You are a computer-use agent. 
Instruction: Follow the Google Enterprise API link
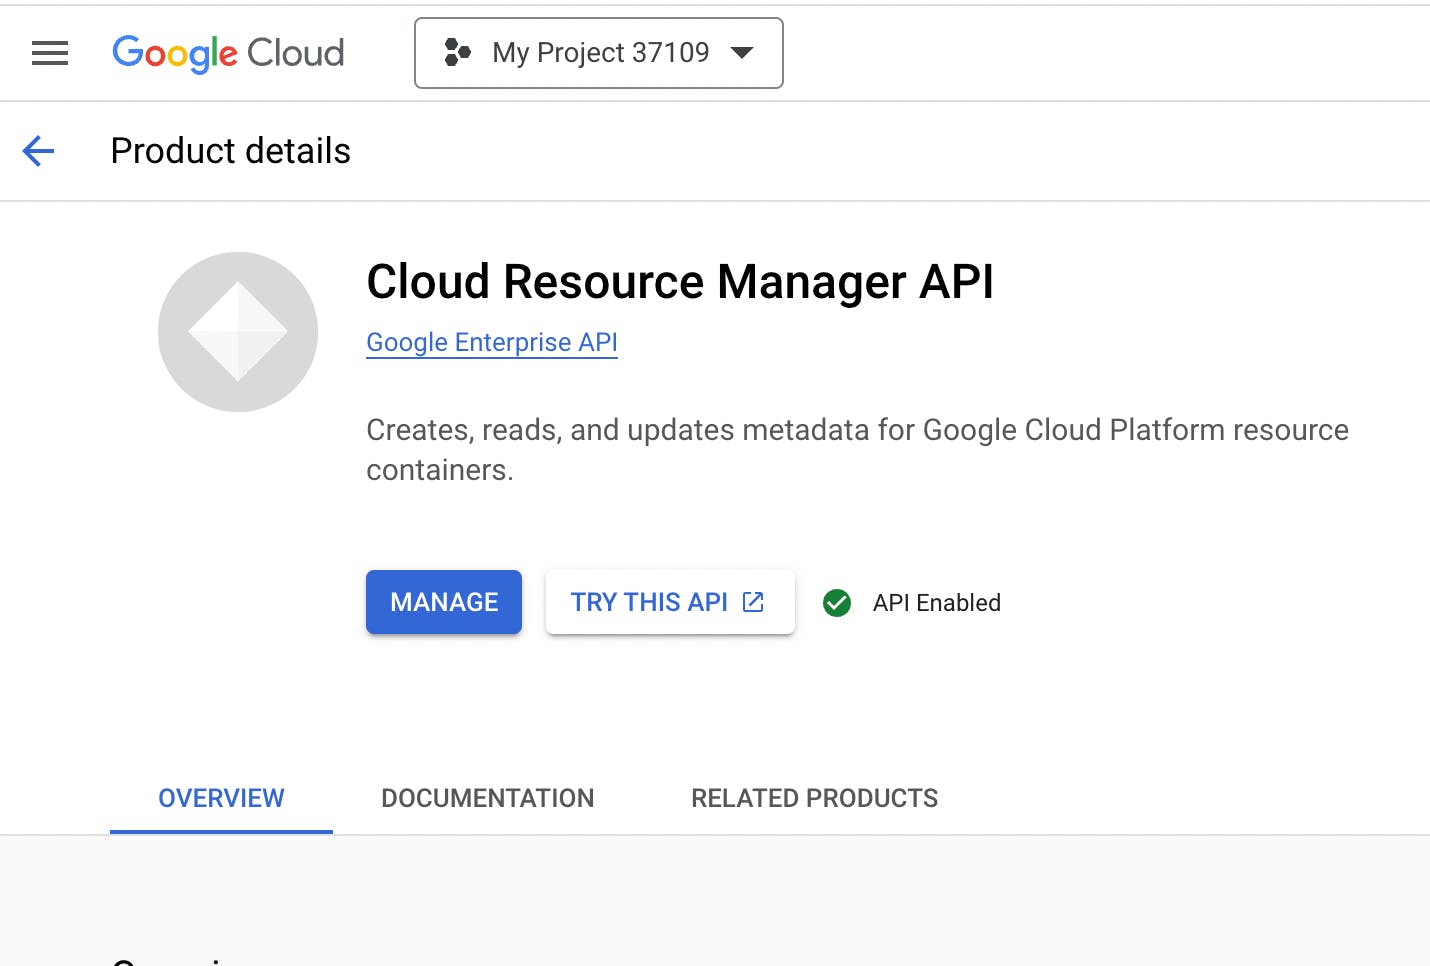pyautogui.click(x=492, y=342)
